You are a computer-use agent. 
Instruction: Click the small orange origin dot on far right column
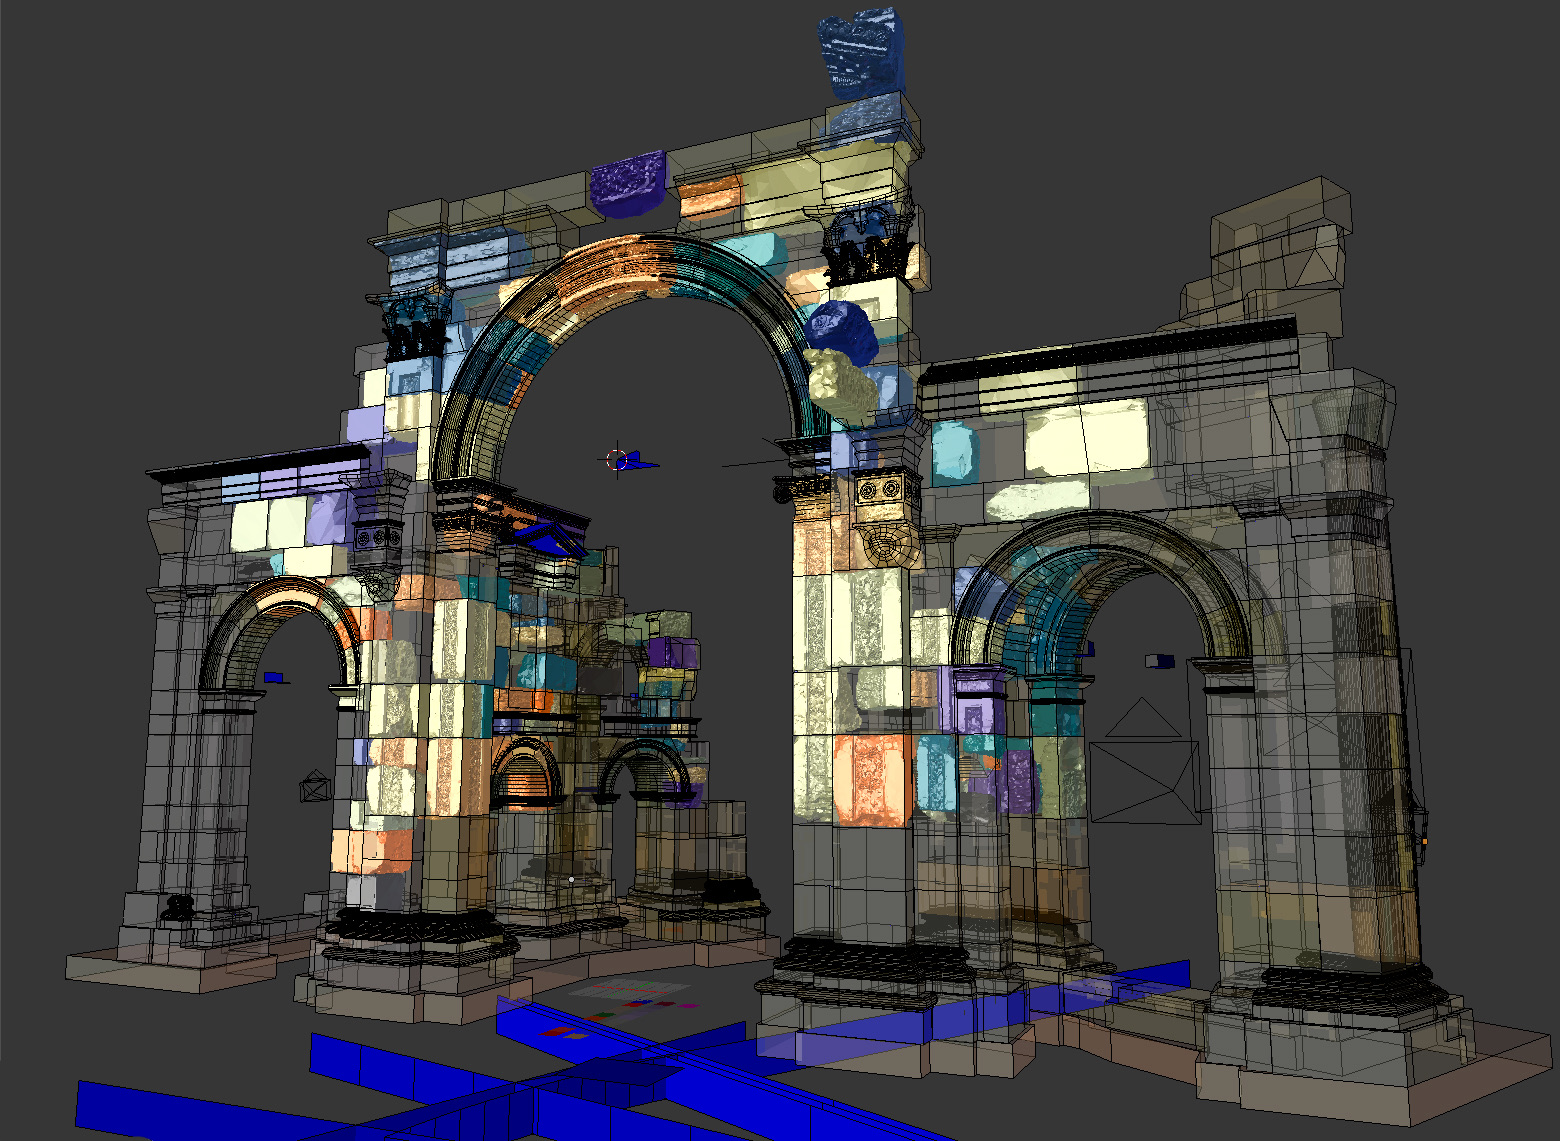point(1425,842)
